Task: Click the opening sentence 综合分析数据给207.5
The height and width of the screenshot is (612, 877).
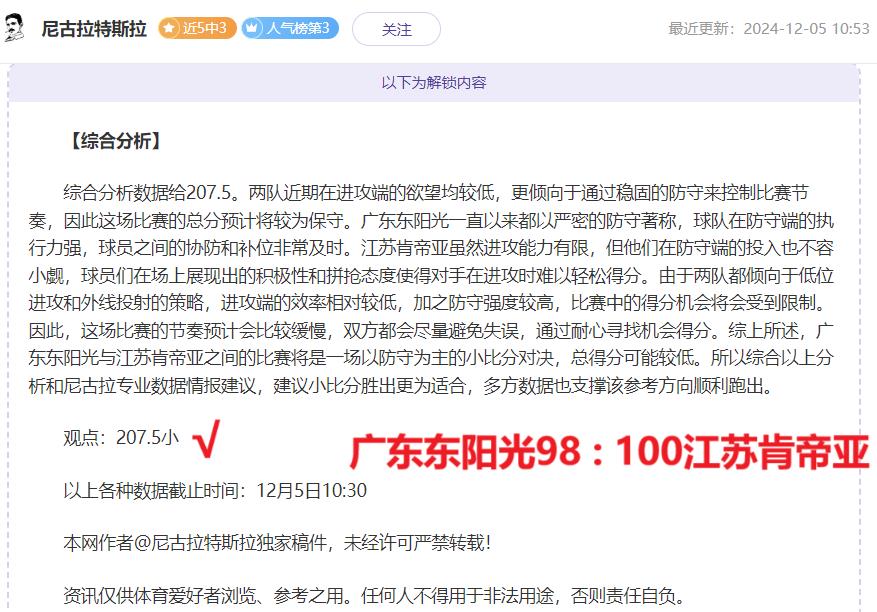Action: pos(152,193)
